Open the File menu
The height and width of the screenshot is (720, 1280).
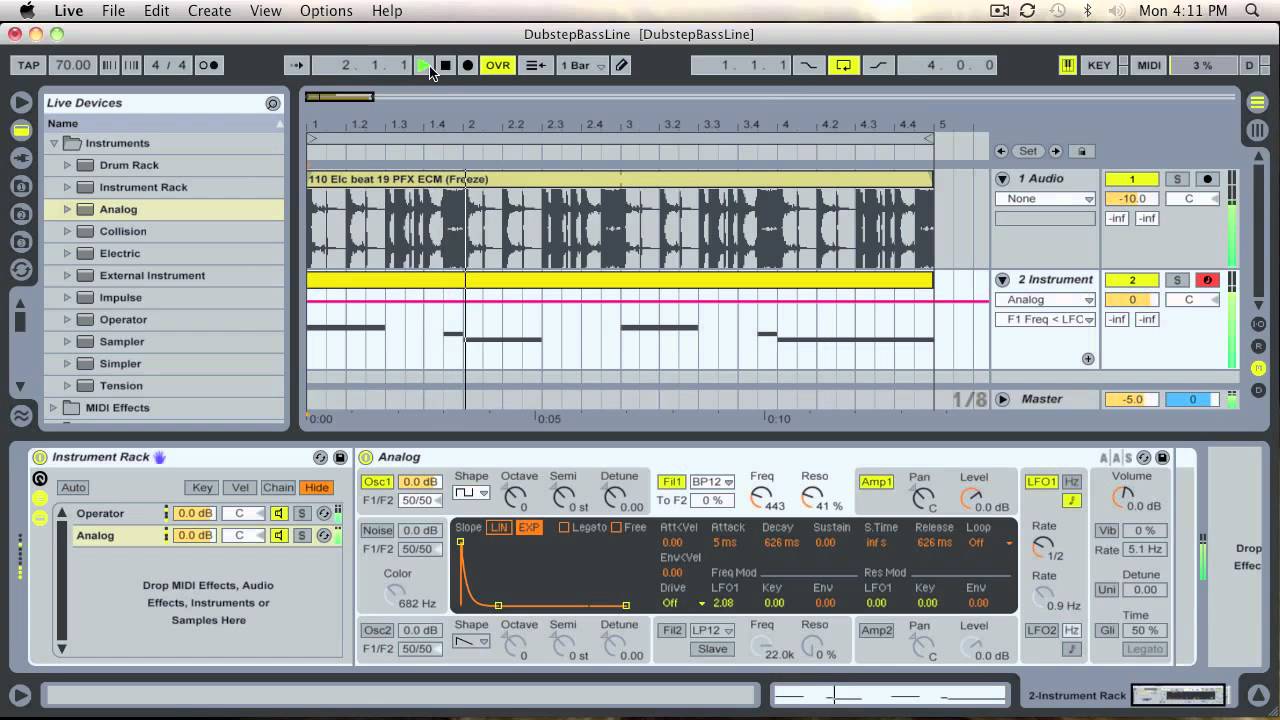[x=113, y=11]
